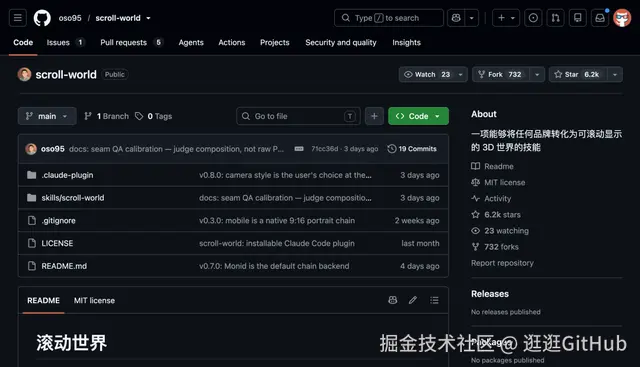Click the Copilot icon in README toolbar
The width and height of the screenshot is (640, 367).
point(393,300)
